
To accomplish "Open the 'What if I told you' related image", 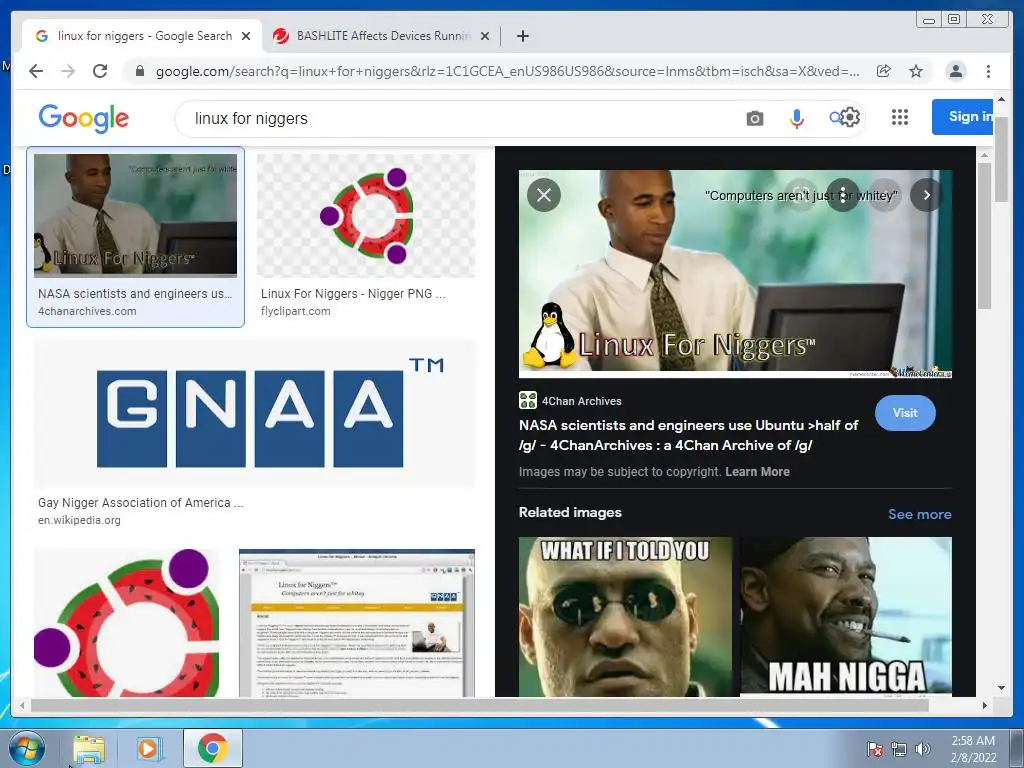I will coord(625,616).
